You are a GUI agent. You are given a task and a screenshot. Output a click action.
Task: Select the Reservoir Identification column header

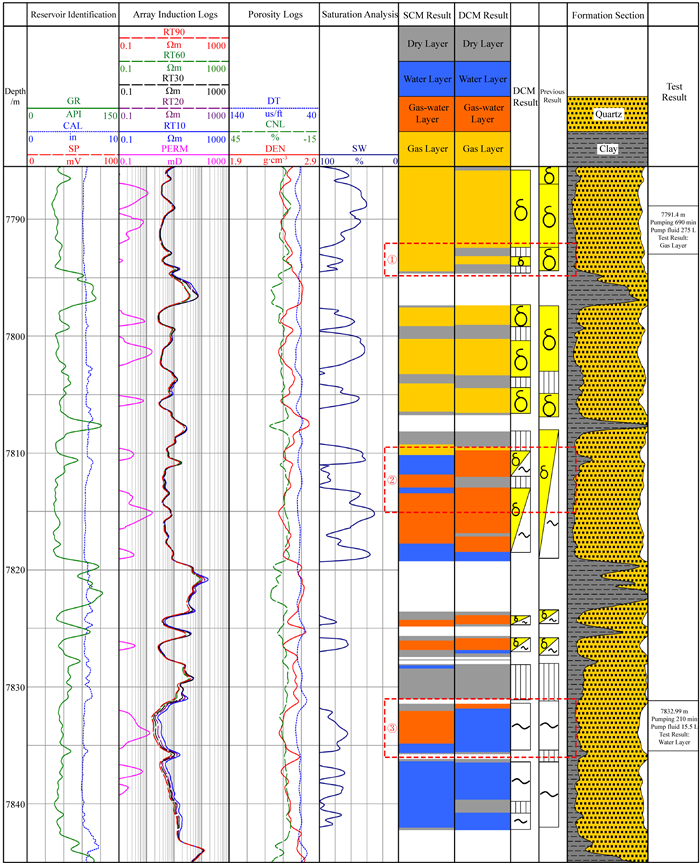click(x=73, y=16)
